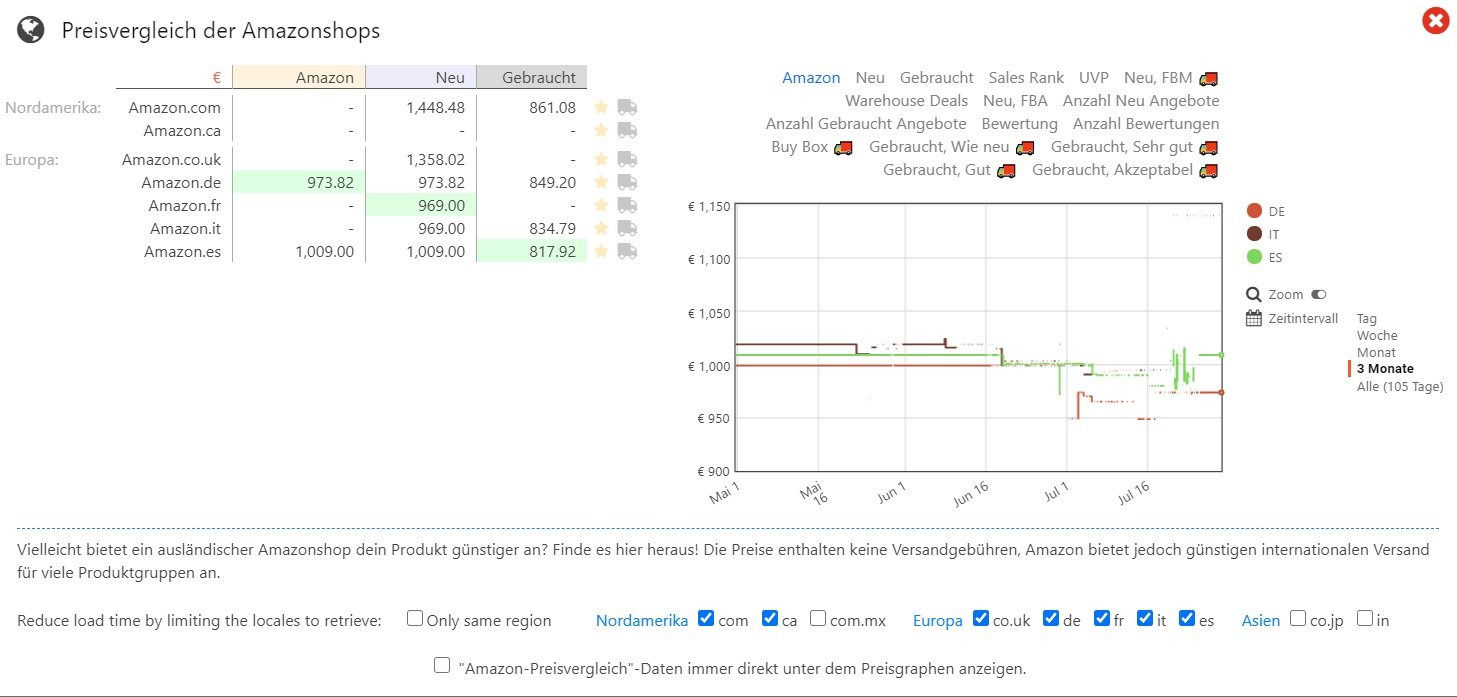Click the star icon in Amazon.es row
The image size is (1457, 697).
601,251
